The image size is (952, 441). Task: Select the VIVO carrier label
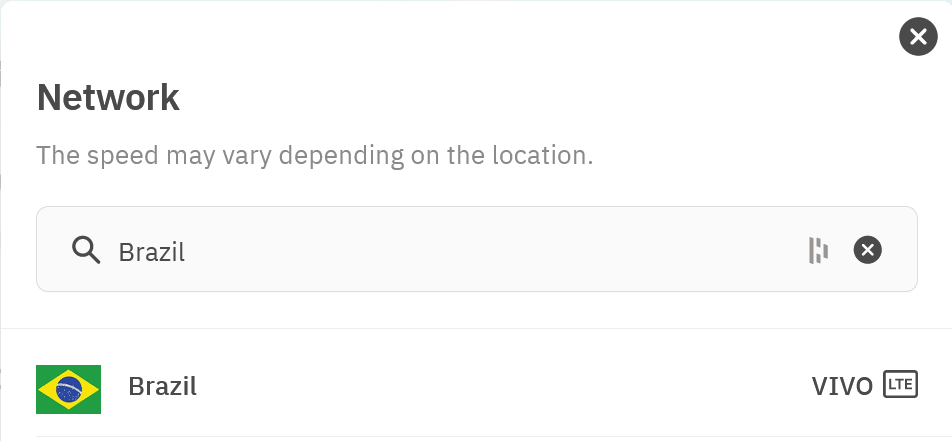(842, 386)
